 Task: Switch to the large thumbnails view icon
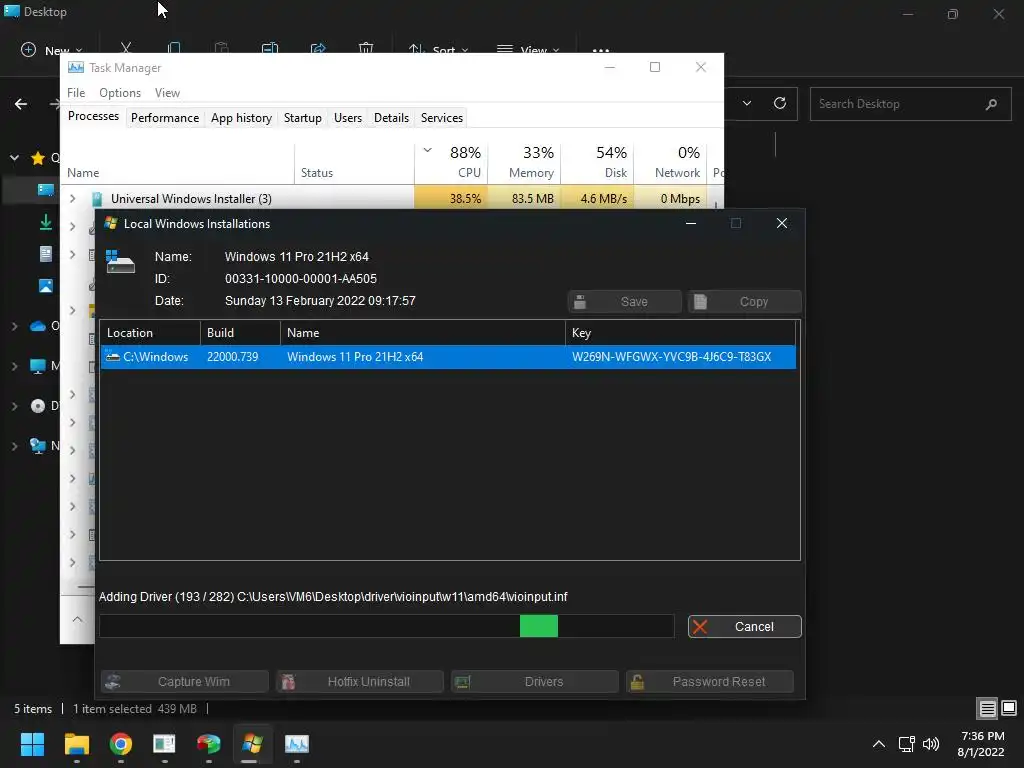[1009, 708]
